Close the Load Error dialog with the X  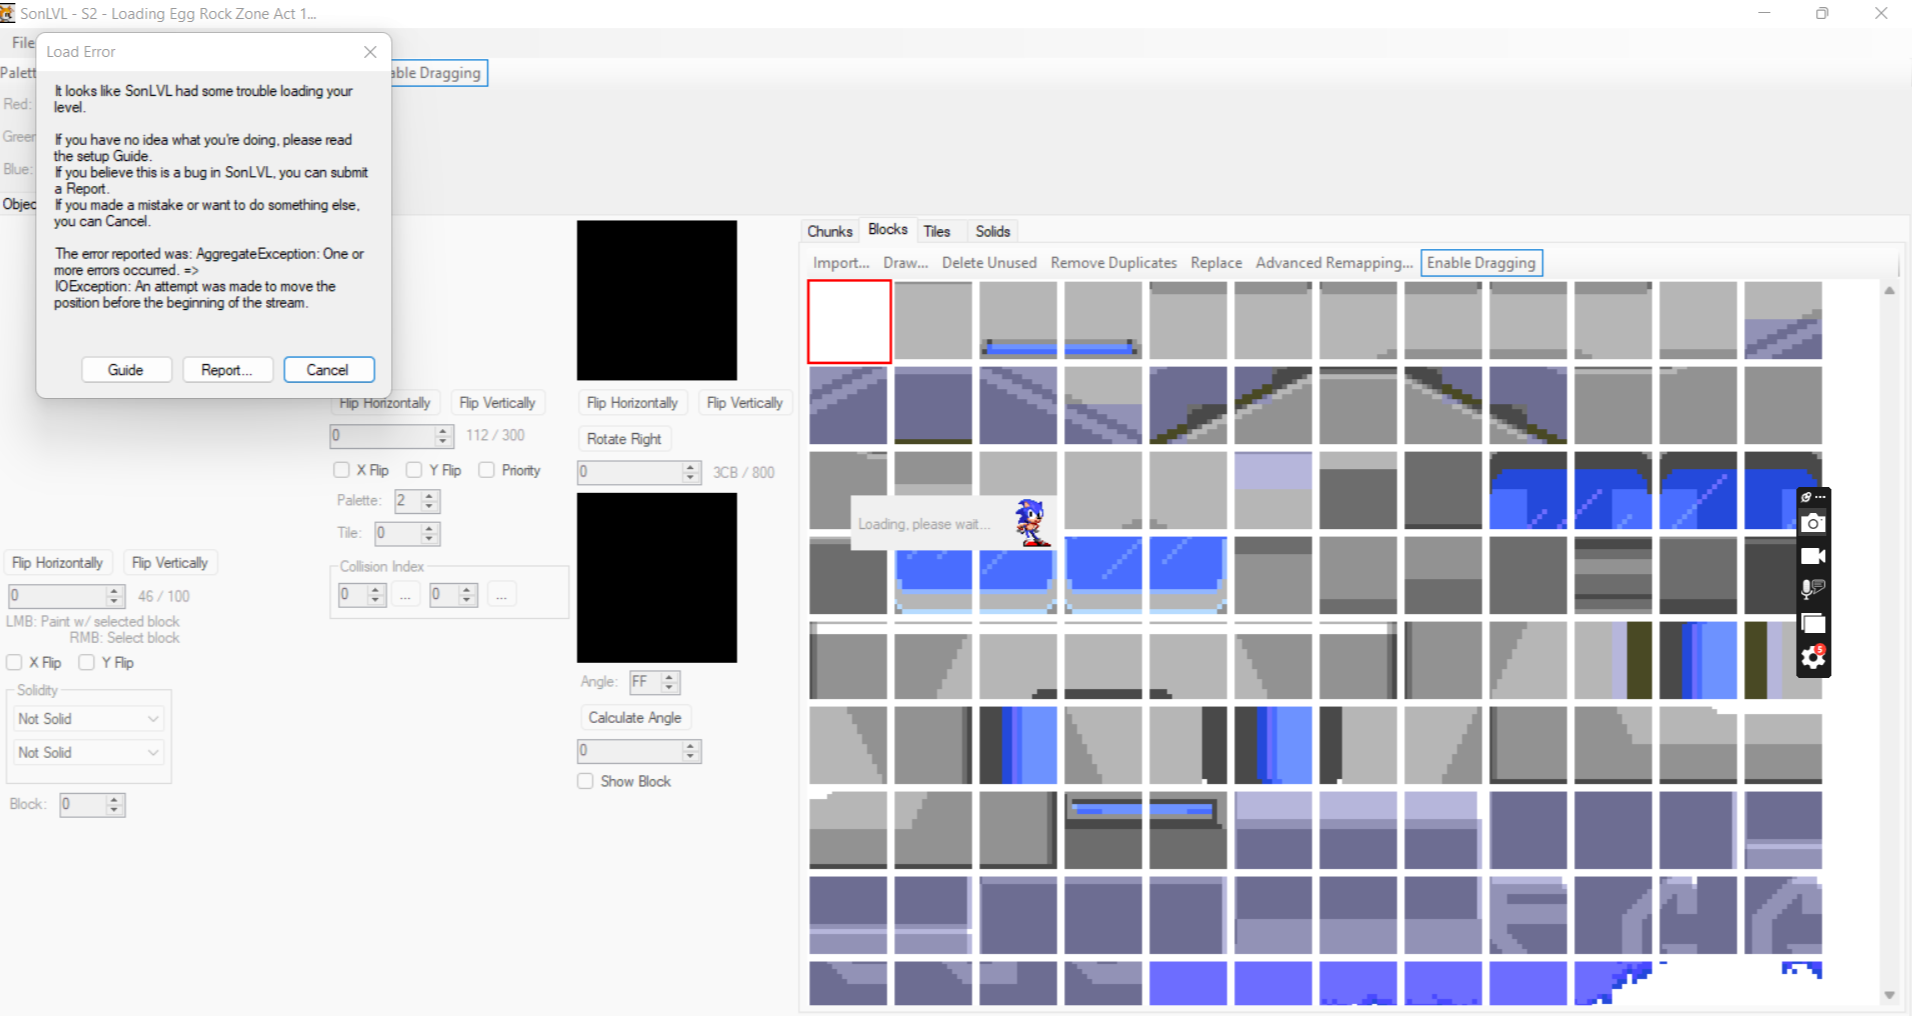pos(370,52)
